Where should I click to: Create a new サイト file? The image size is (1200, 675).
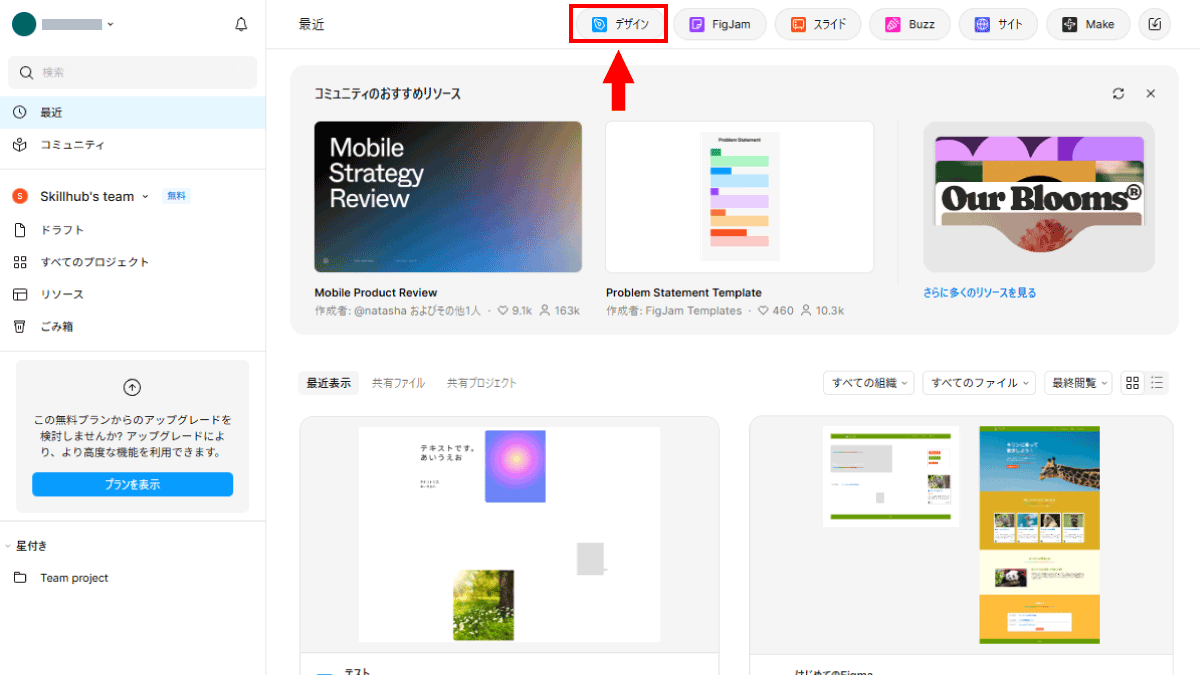[x=998, y=25]
